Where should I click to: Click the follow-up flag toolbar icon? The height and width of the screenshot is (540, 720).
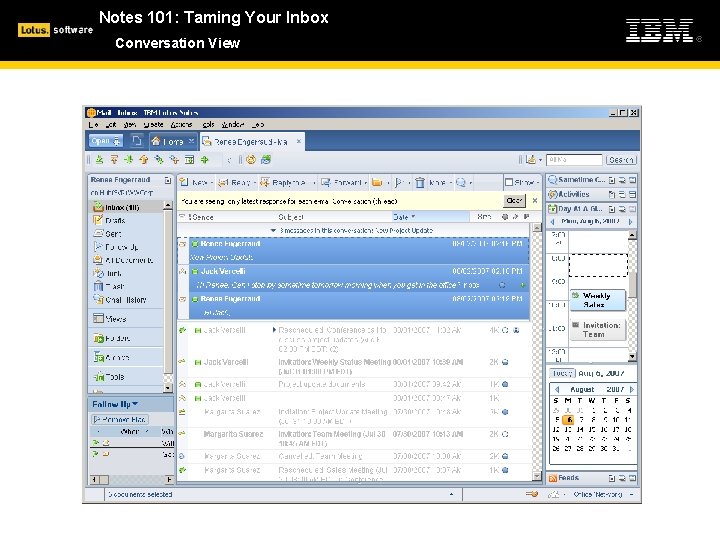coord(399,182)
